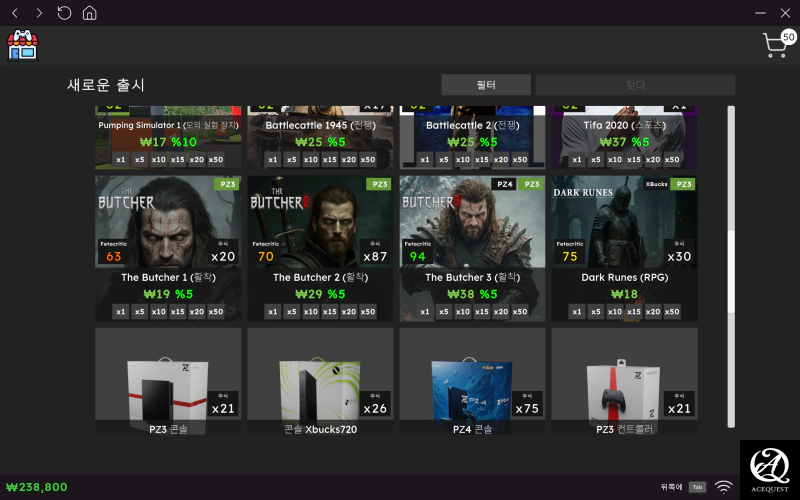The width and height of the screenshot is (800, 500).
Task: Select x5 under Battlecattle 1945
Action: (292, 160)
